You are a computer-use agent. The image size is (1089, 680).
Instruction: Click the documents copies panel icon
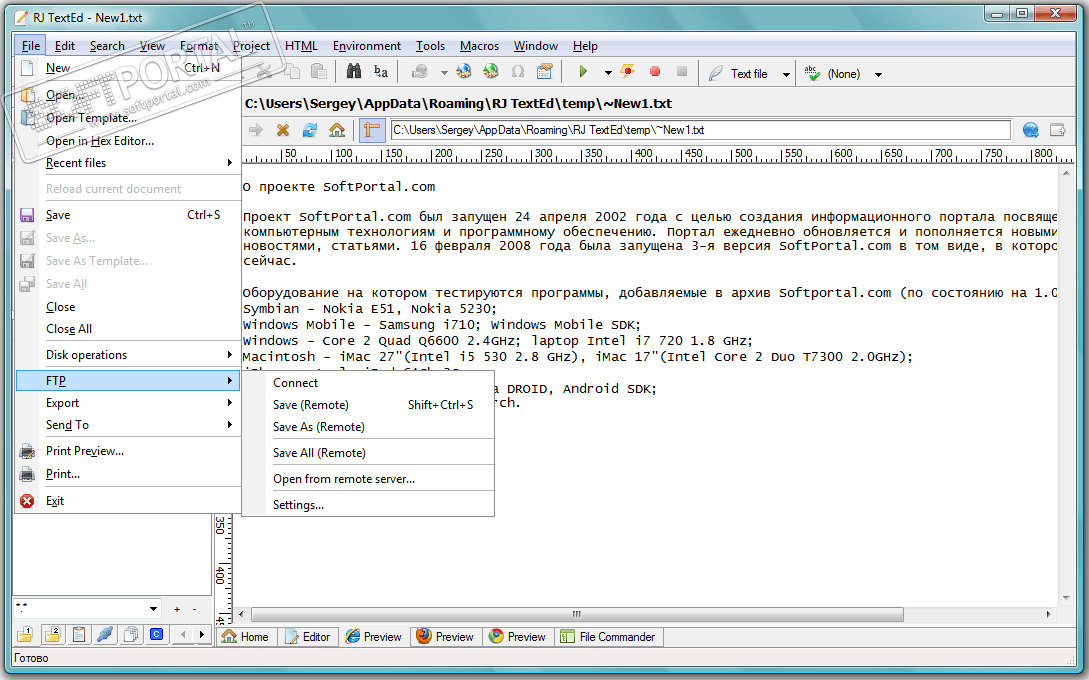131,634
